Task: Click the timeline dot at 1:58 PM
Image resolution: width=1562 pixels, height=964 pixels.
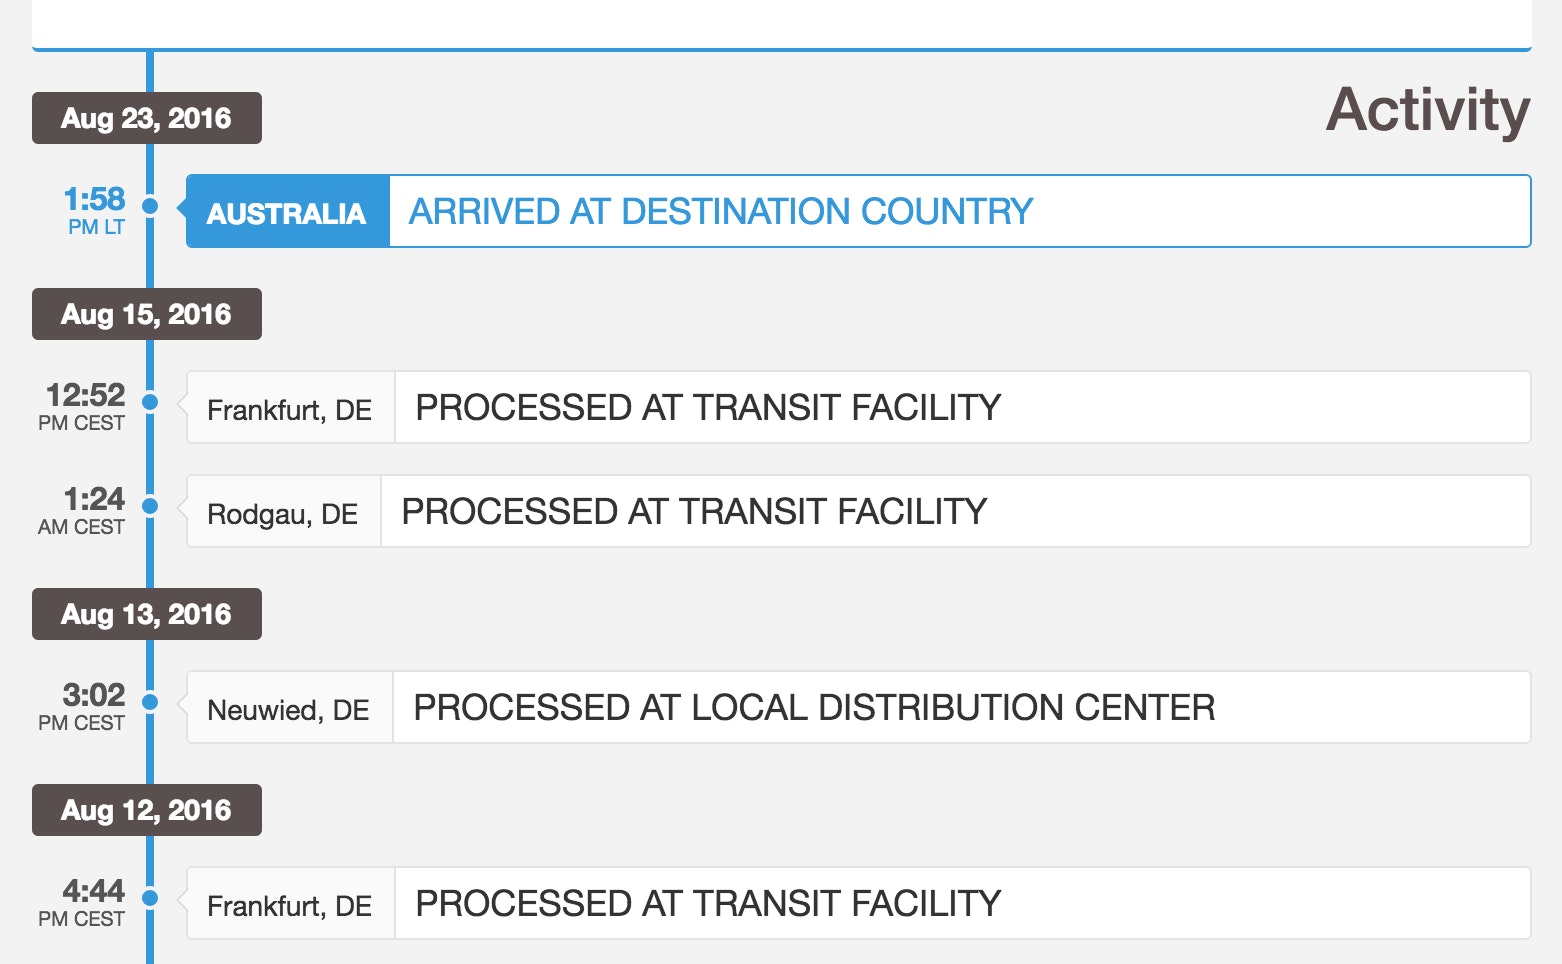Action: (x=150, y=206)
